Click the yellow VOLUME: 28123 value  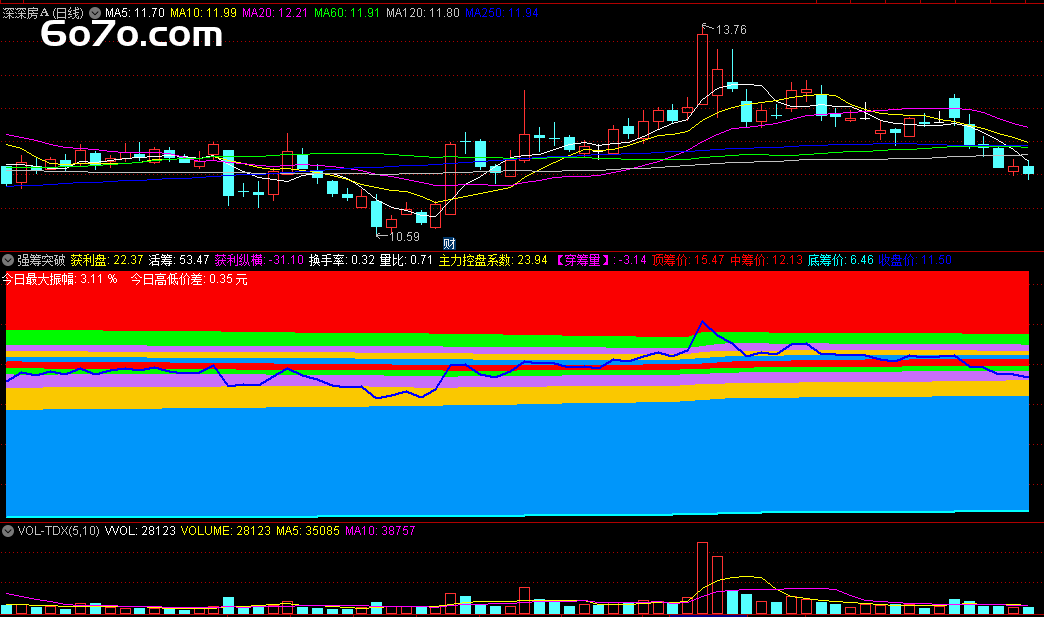(226, 530)
